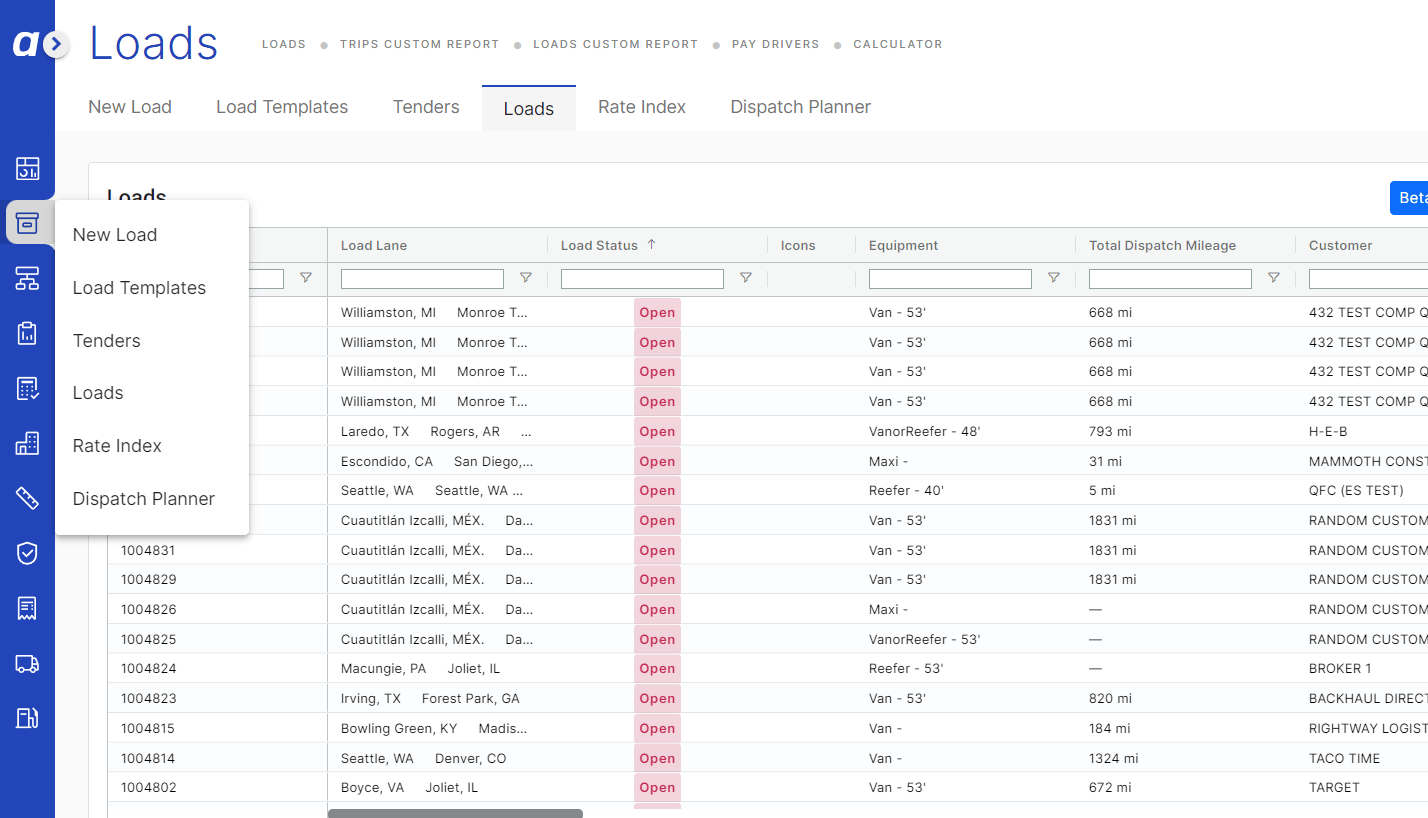
Task: Click the Load Status filter input
Action: 642,278
